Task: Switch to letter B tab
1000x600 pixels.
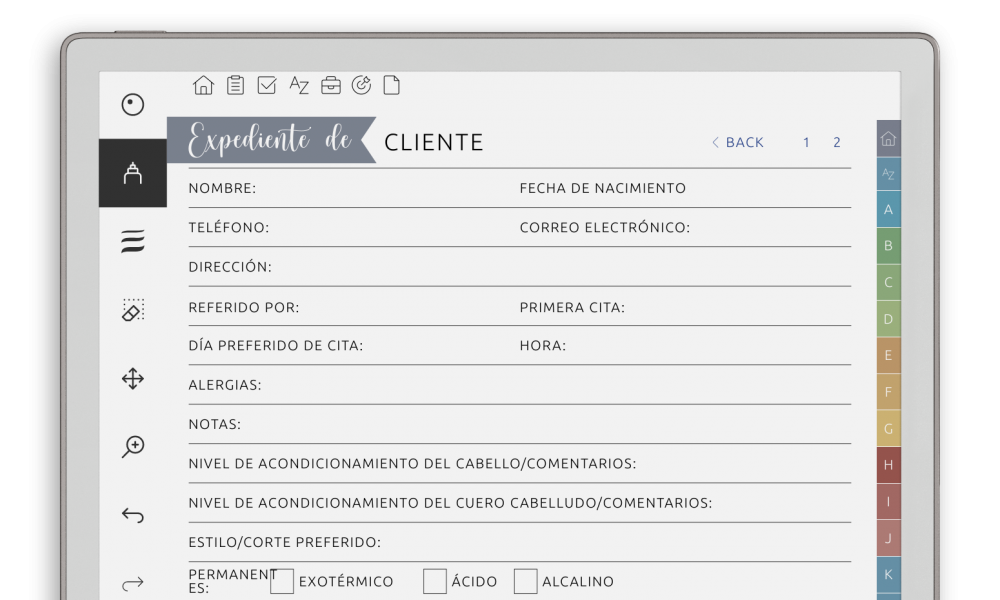Action: (888, 245)
